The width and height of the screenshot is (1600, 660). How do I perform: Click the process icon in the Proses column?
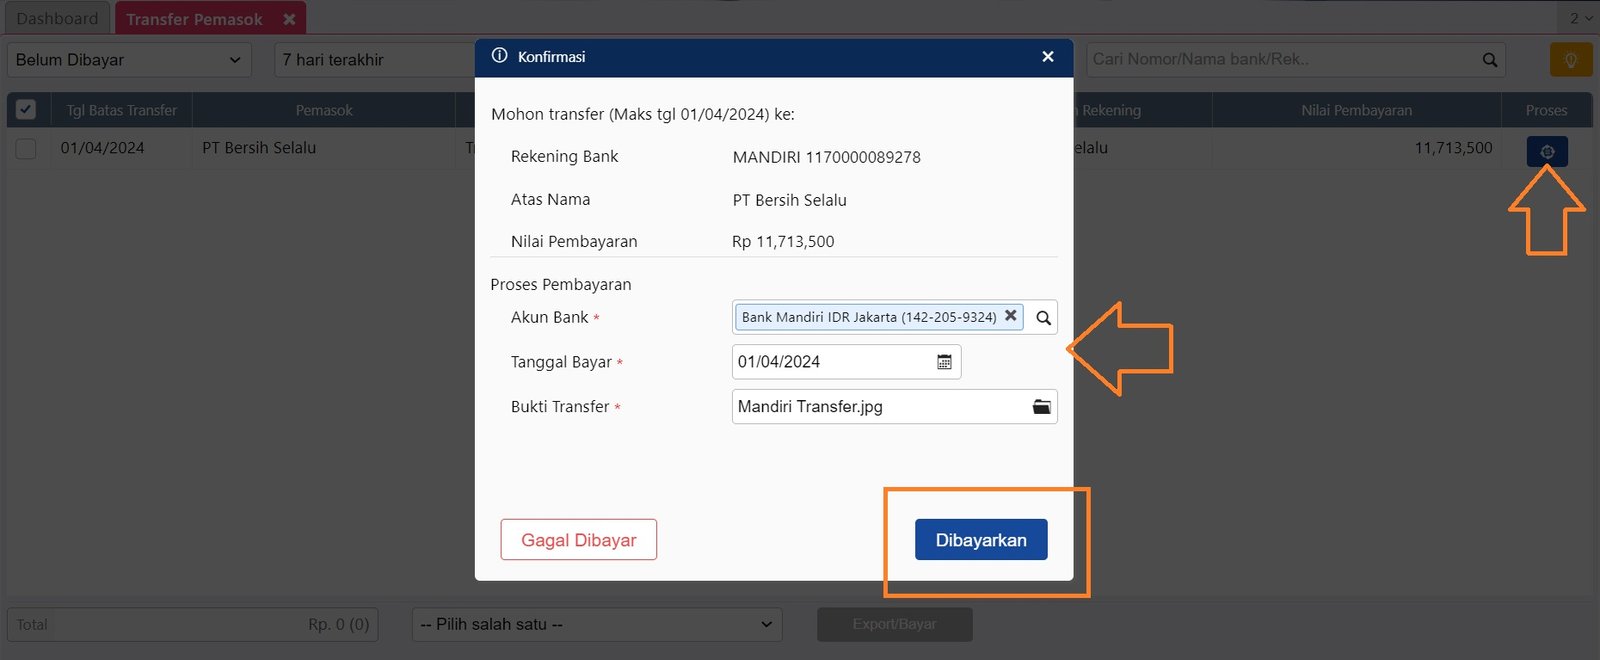click(1546, 151)
